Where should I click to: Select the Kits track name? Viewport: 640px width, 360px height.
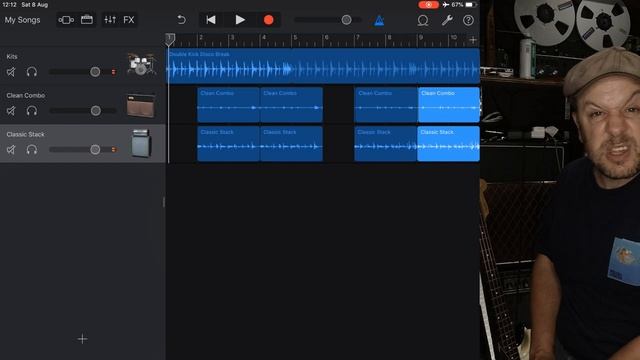click(12, 56)
